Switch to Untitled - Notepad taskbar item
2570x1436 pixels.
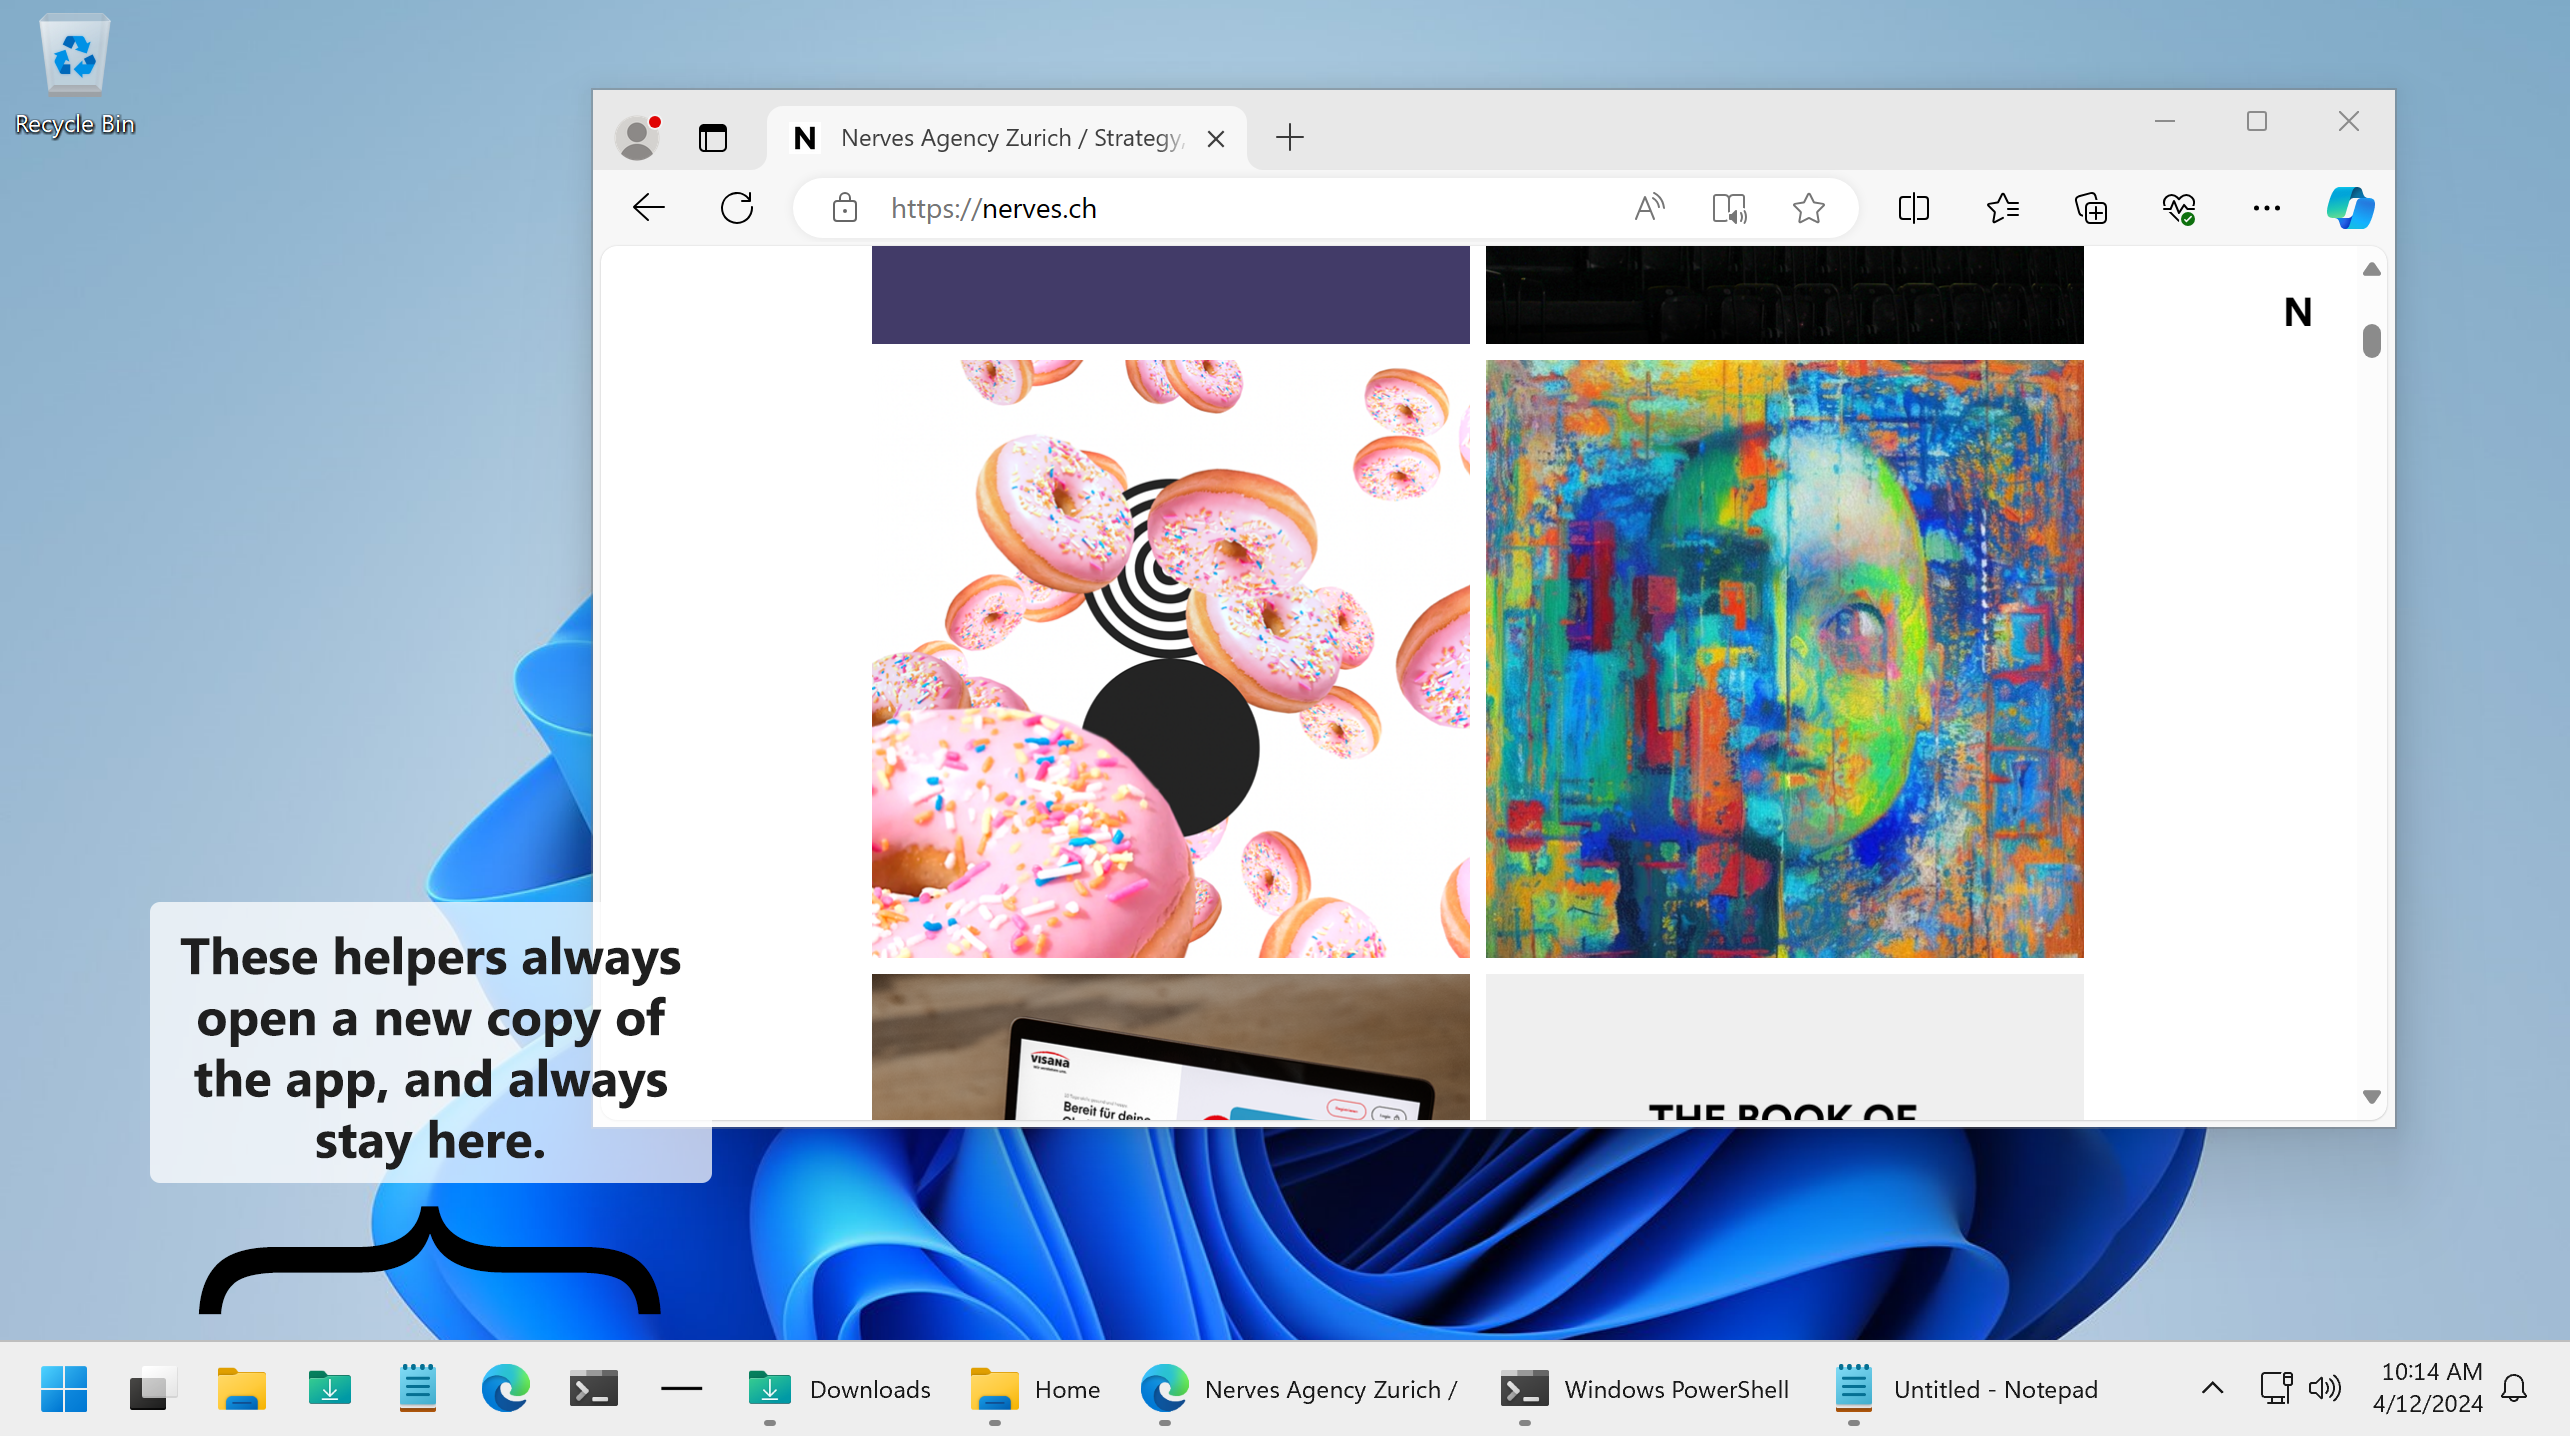click(1967, 1389)
